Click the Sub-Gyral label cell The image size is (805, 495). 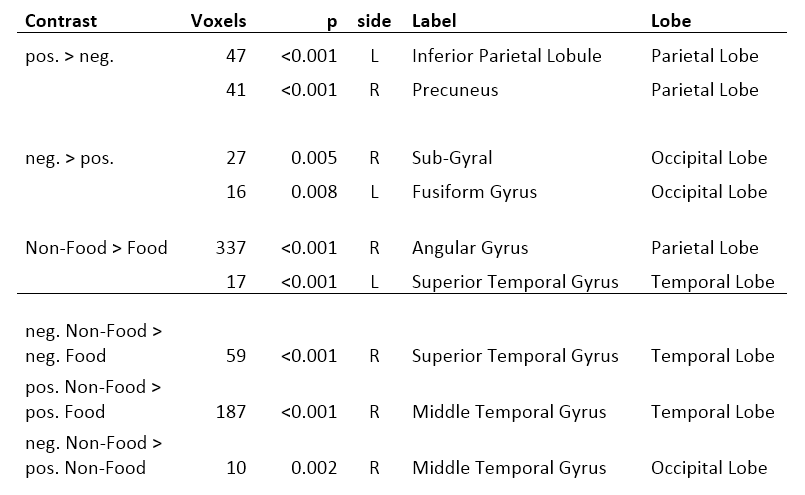click(x=452, y=158)
